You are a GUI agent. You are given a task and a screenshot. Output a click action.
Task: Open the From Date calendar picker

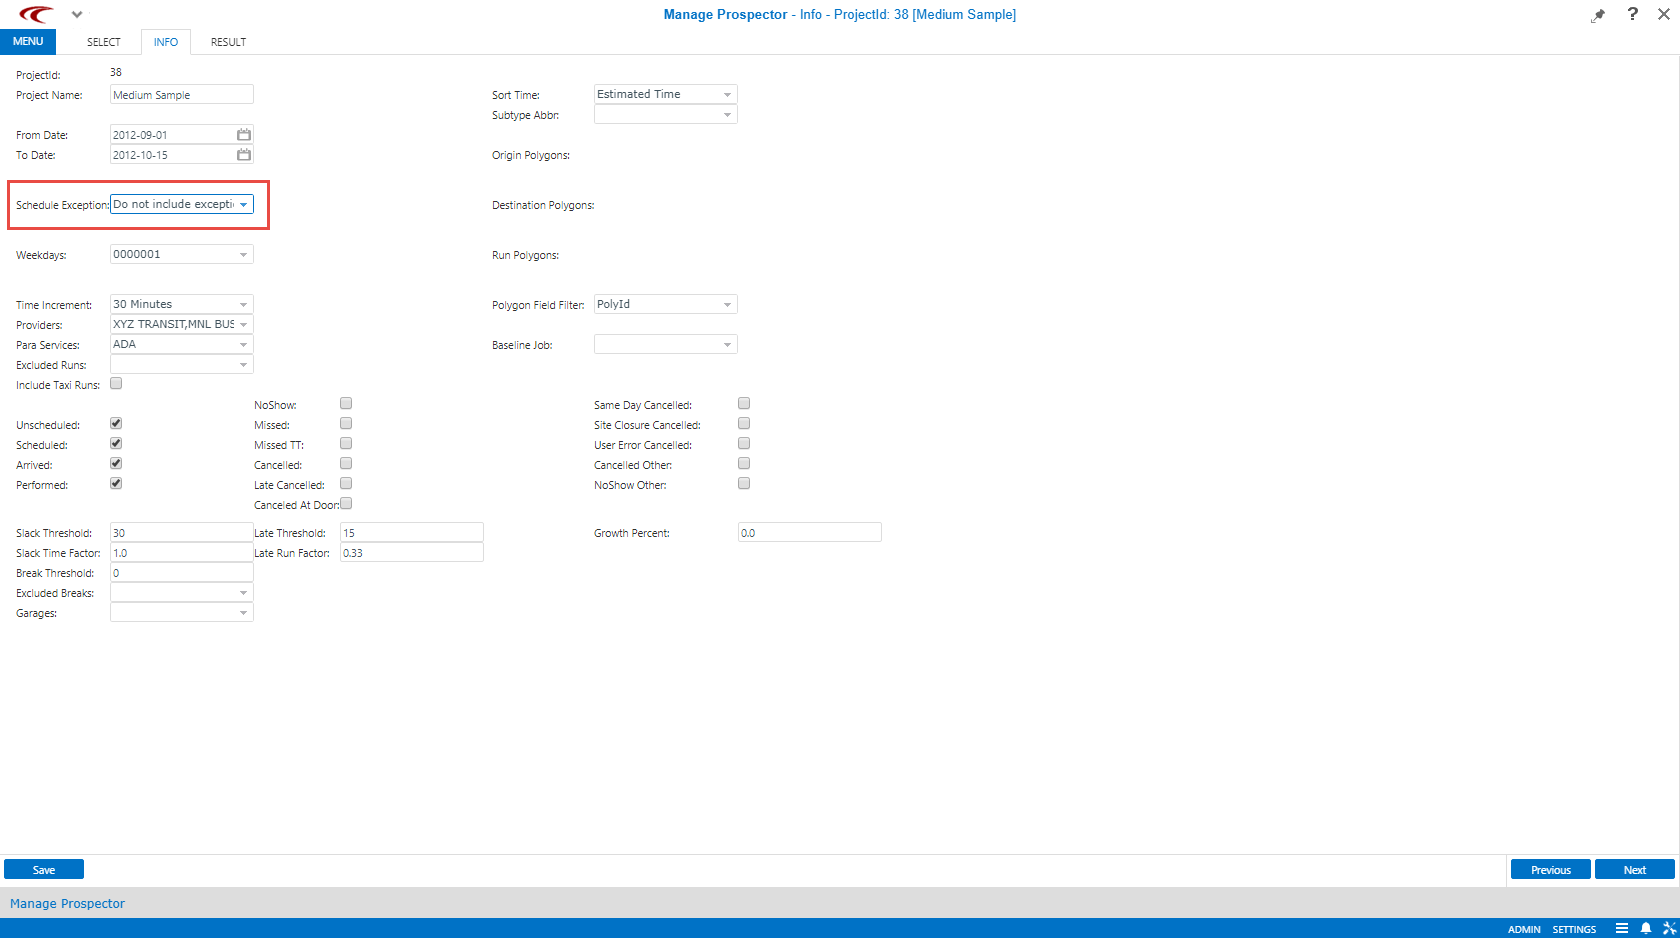click(x=243, y=135)
